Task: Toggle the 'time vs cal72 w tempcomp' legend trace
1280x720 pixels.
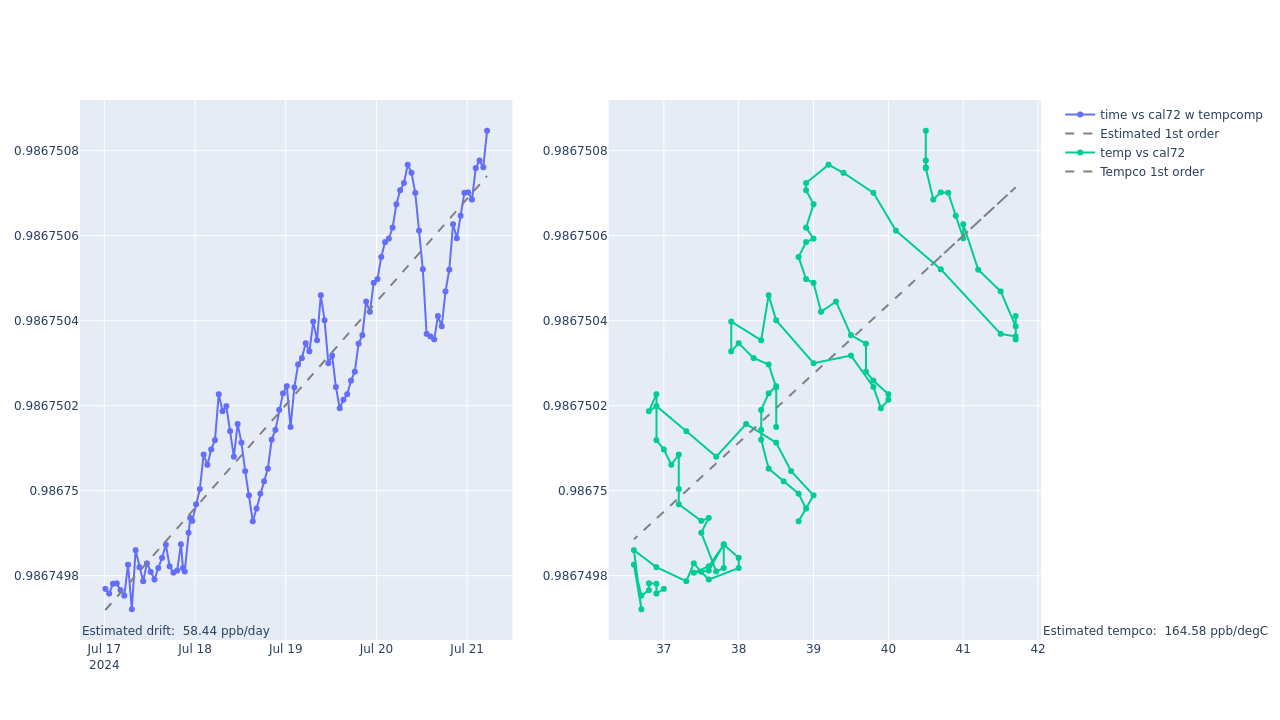Action: pos(1180,115)
